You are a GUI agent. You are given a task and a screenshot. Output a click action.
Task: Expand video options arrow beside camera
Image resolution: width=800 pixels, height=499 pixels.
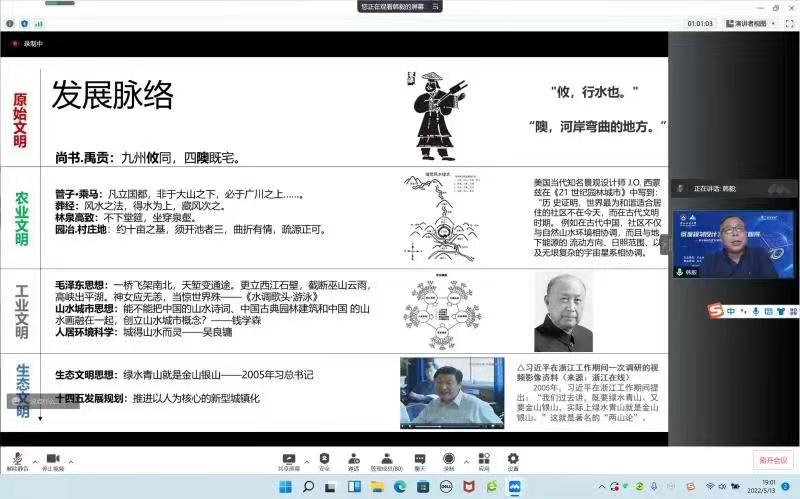click(x=70, y=462)
